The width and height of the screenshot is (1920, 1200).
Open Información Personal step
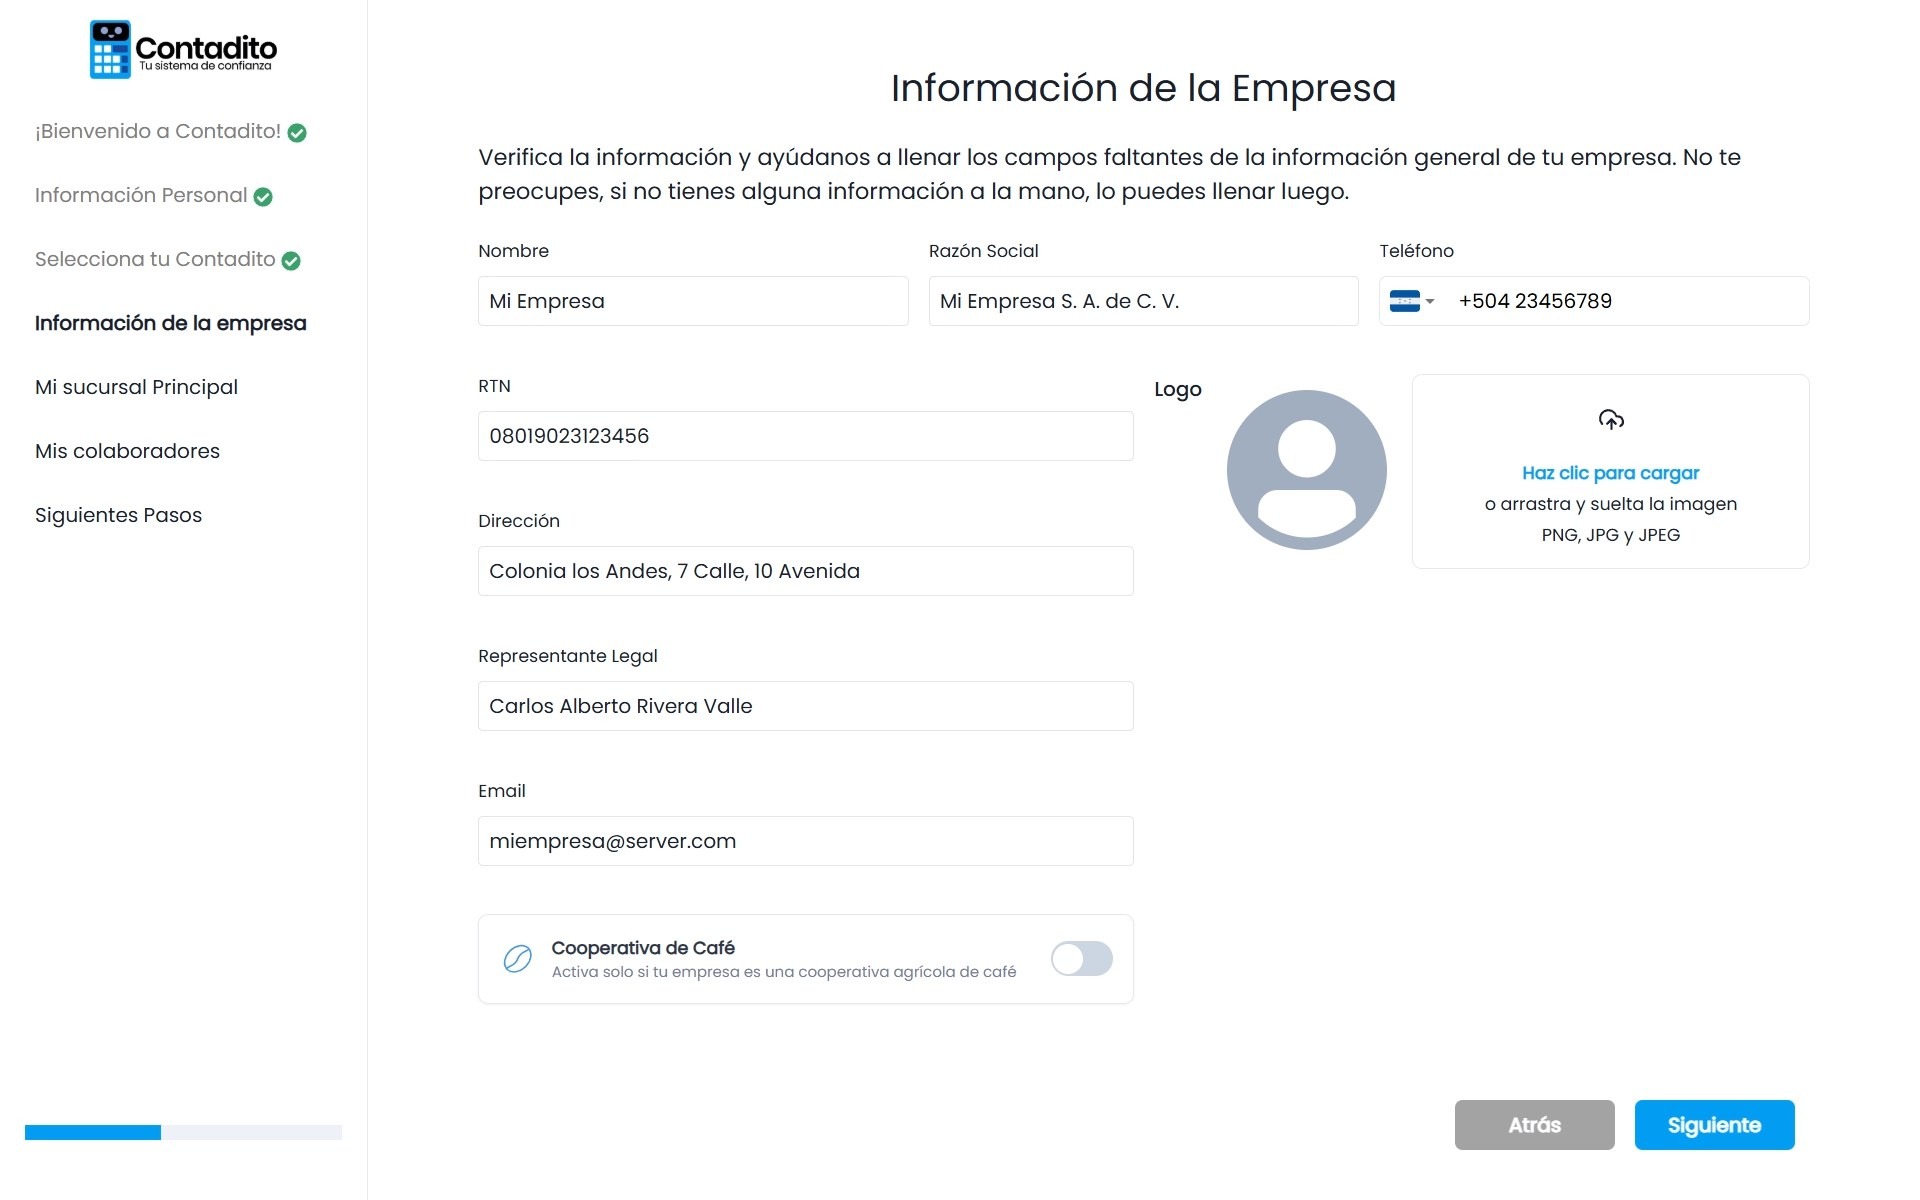tap(141, 195)
